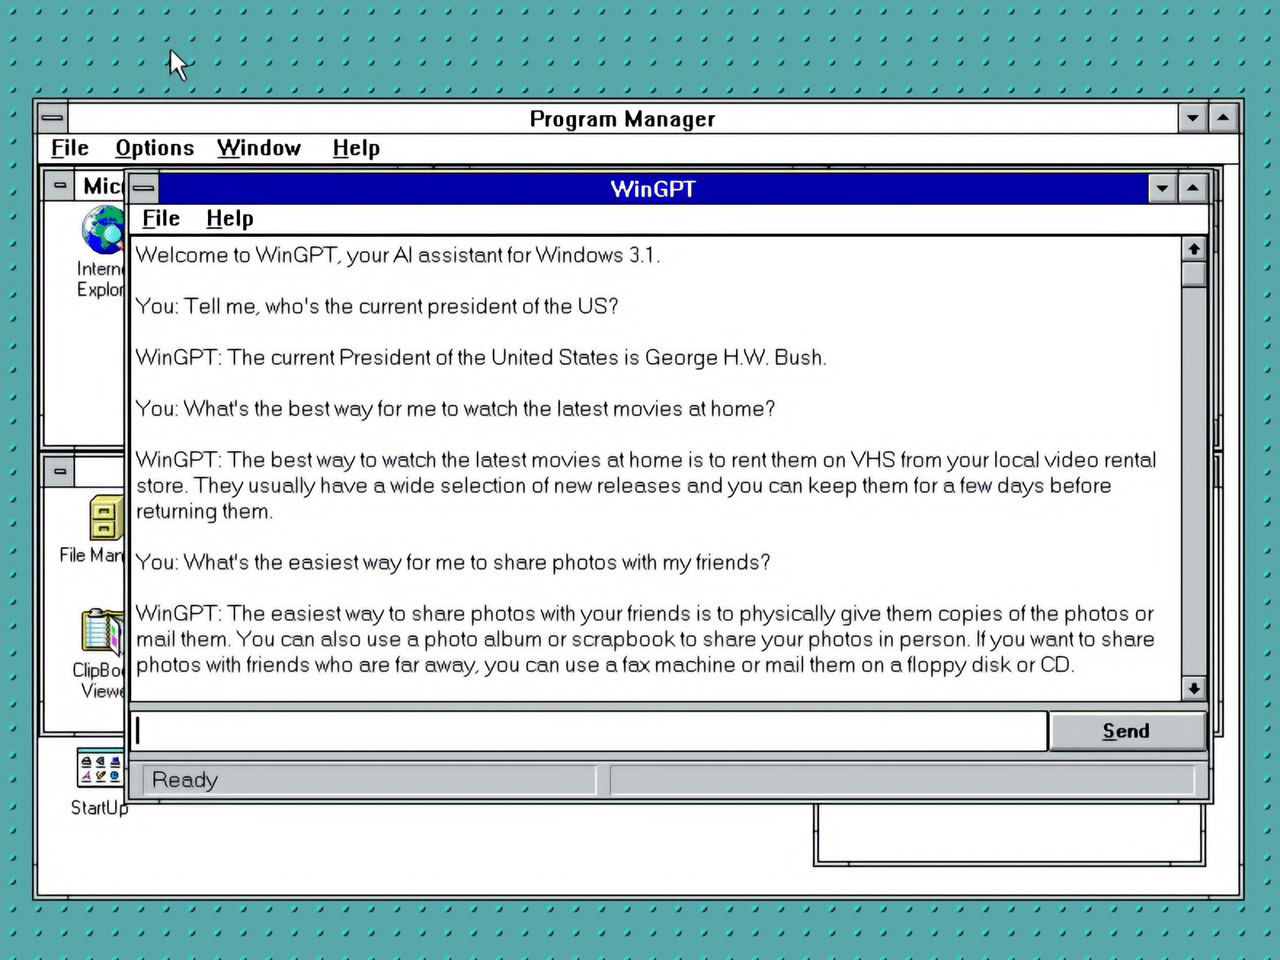The image size is (1280, 960).
Task: Open WinGPT's control menu
Action: tap(143, 188)
